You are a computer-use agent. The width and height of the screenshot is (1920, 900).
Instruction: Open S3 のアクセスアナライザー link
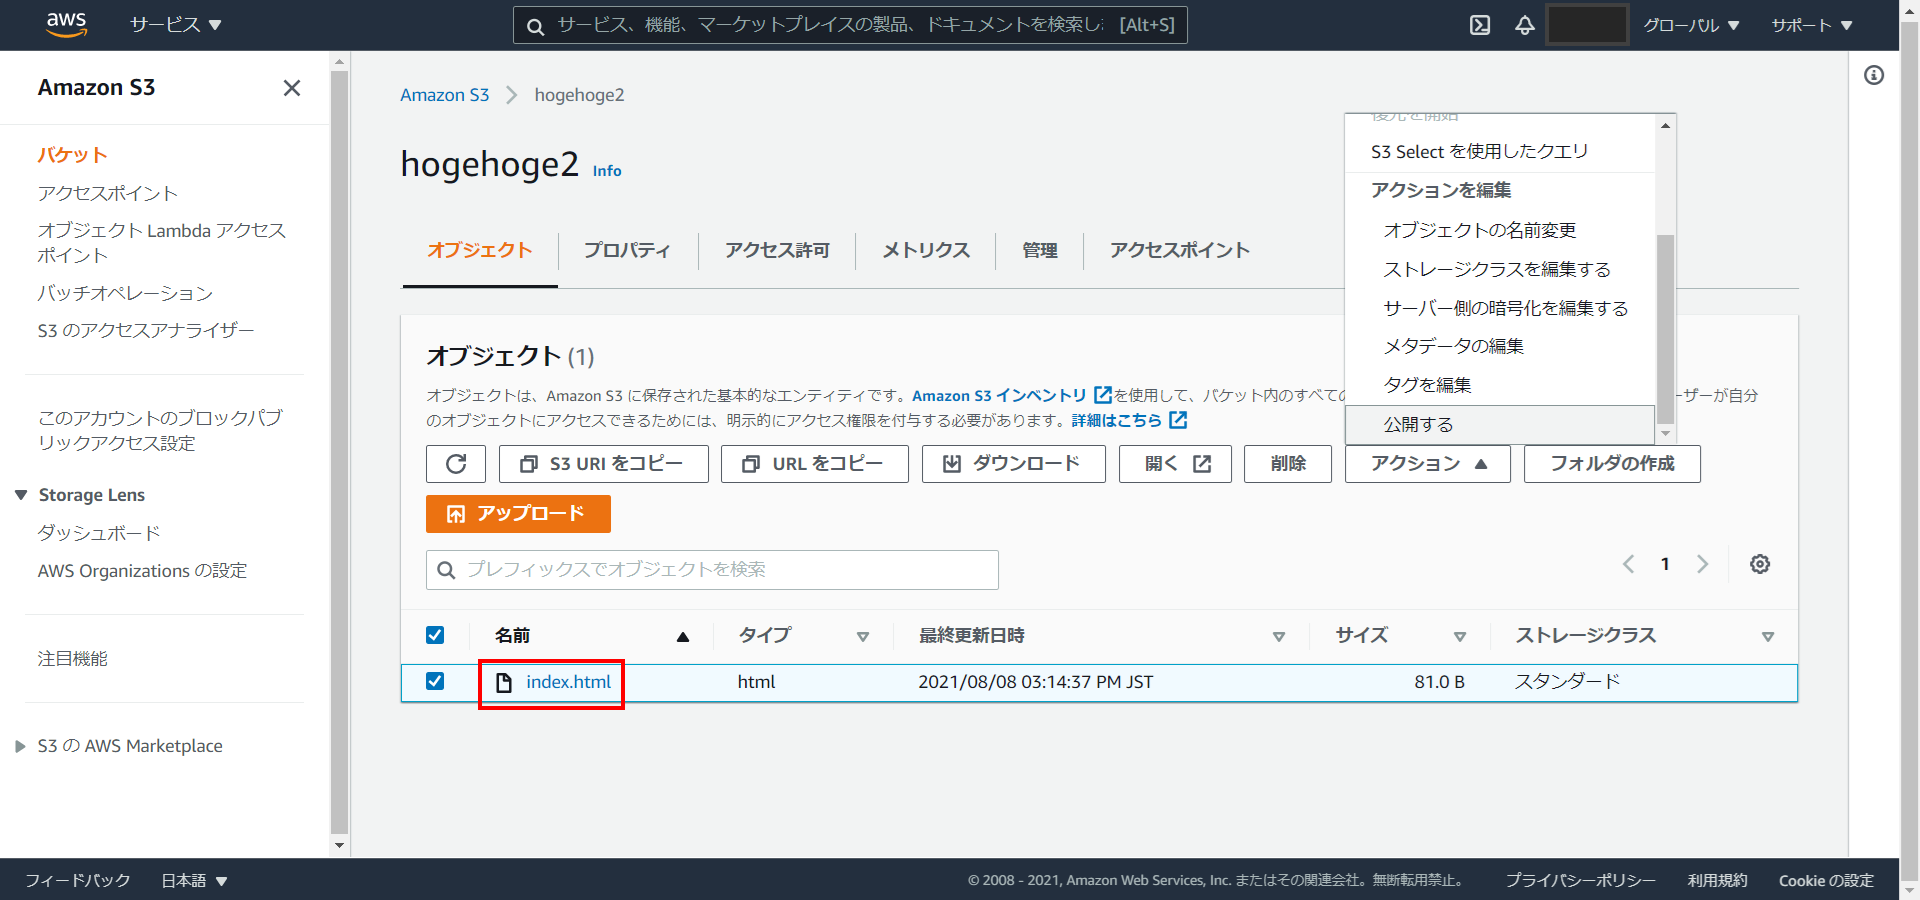point(146,330)
